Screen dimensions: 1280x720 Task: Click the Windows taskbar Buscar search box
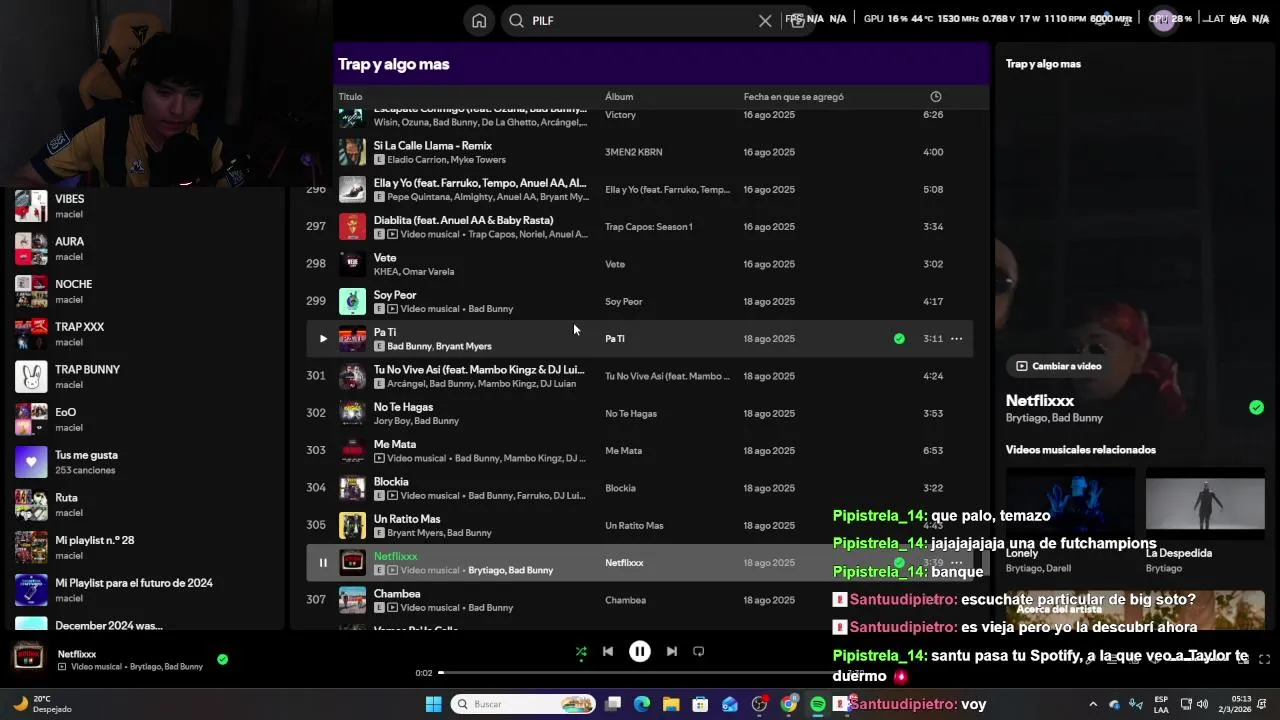pos(523,704)
